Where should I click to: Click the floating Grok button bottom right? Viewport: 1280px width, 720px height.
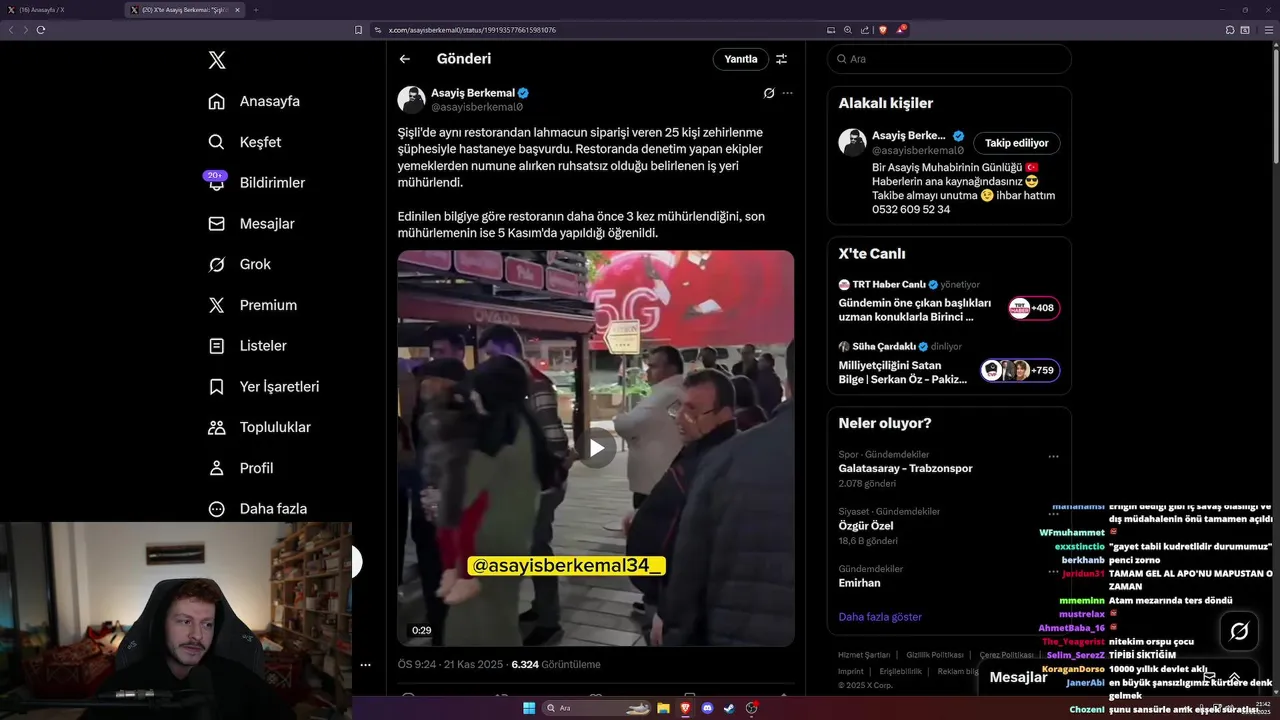point(1239,631)
